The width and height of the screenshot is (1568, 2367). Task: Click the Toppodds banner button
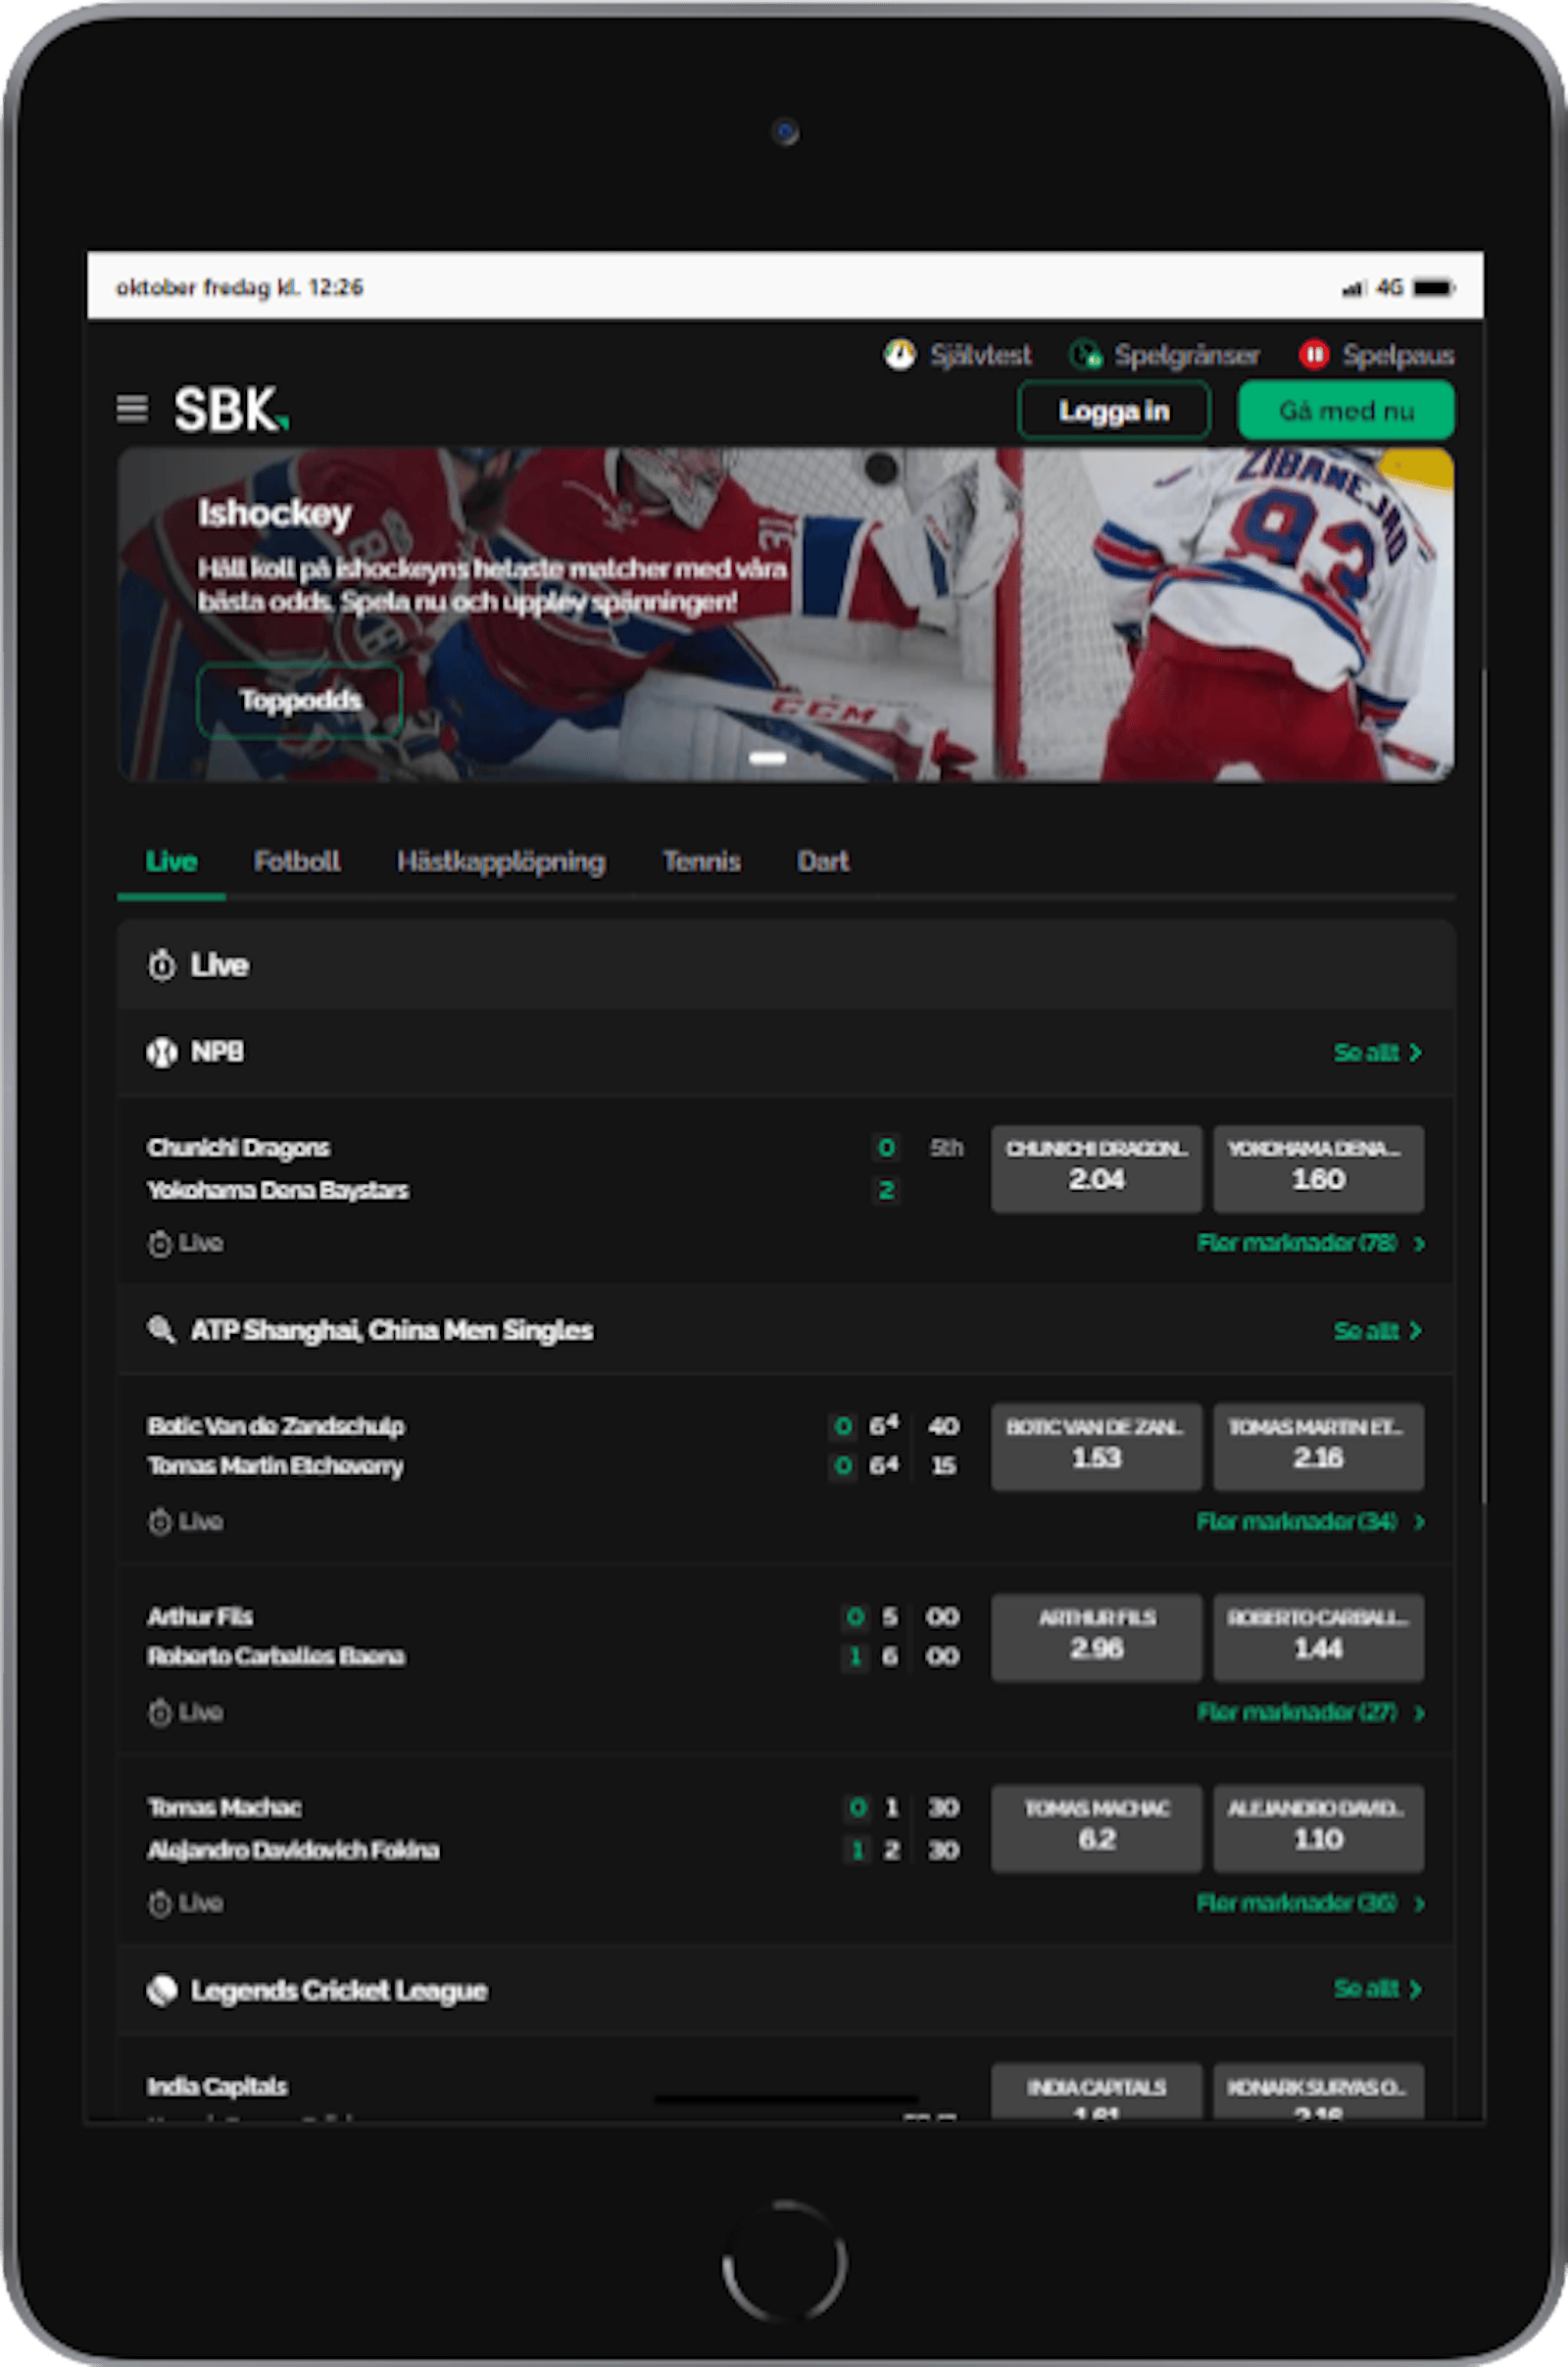[x=300, y=700]
